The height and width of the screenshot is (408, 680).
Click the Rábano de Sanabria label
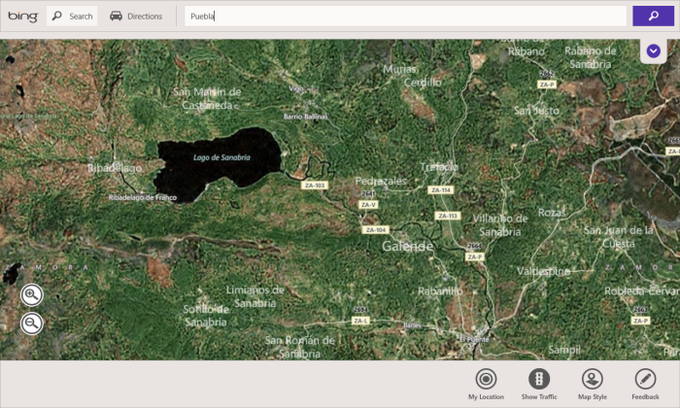590,57
